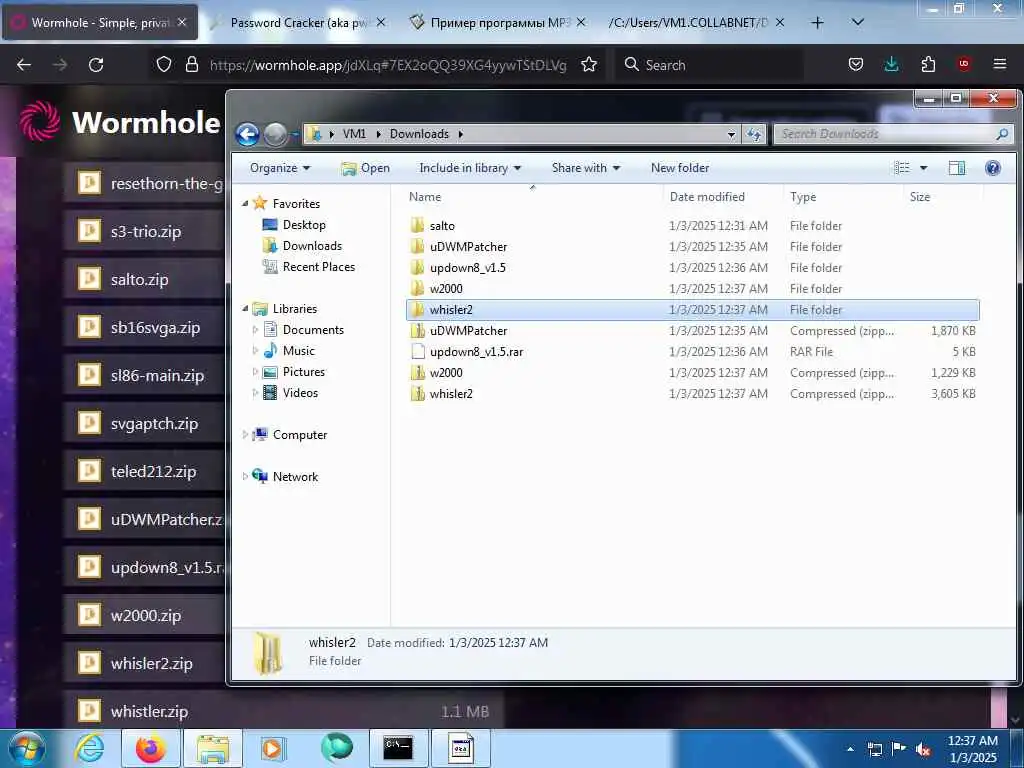
Task: Open Firefox downloads panel
Action: pyautogui.click(x=891, y=65)
